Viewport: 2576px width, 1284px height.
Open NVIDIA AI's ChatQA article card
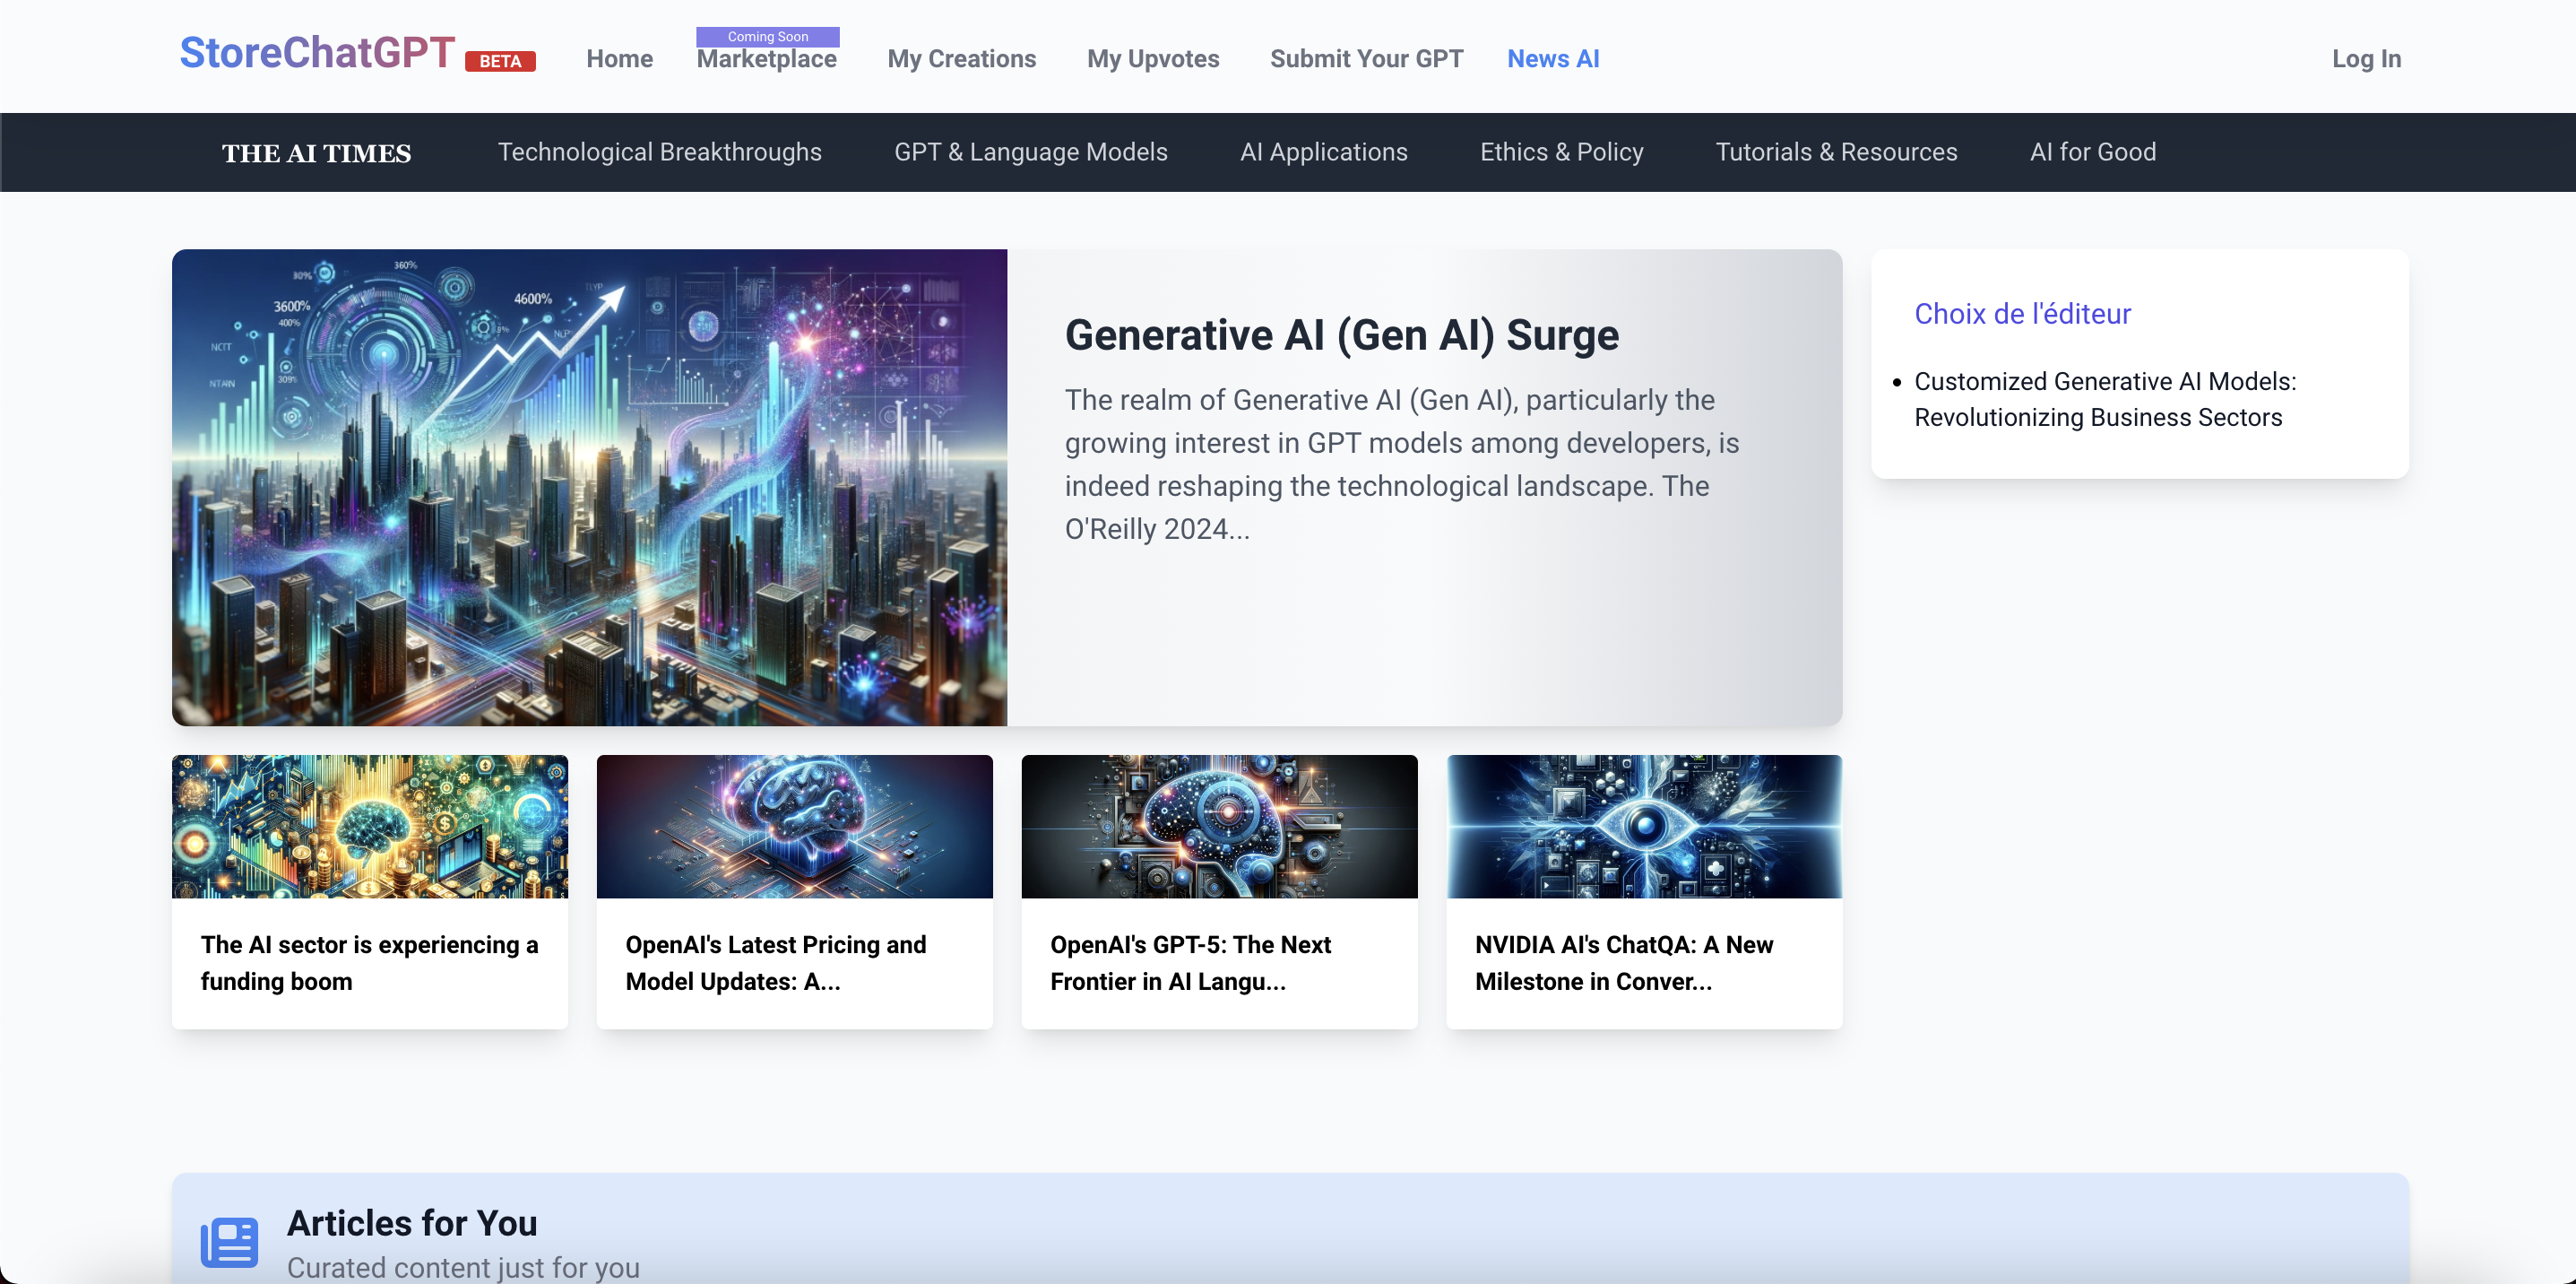tap(1643, 962)
